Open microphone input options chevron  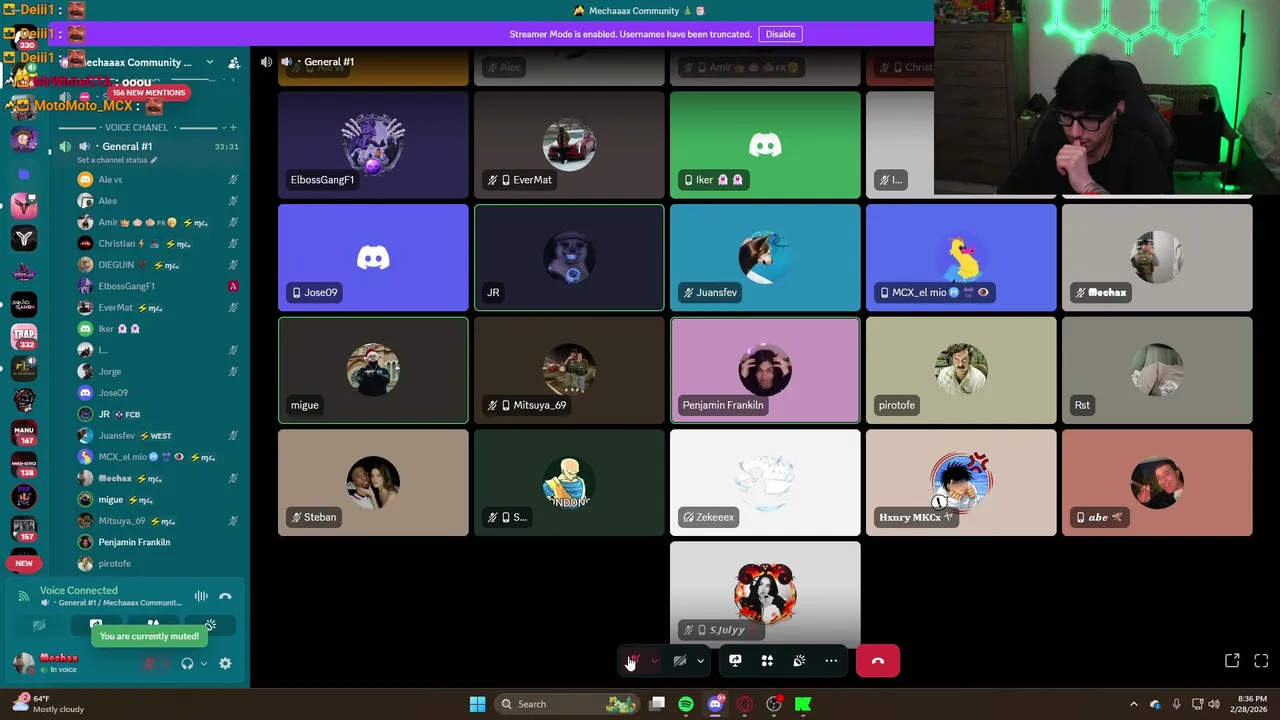pyautogui.click(x=654, y=661)
